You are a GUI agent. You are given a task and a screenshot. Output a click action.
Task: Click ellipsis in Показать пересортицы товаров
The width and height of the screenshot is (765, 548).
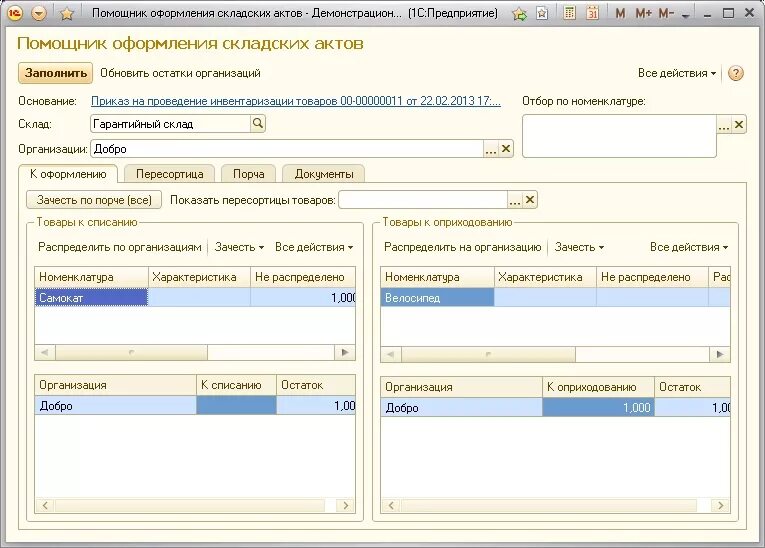click(x=515, y=200)
